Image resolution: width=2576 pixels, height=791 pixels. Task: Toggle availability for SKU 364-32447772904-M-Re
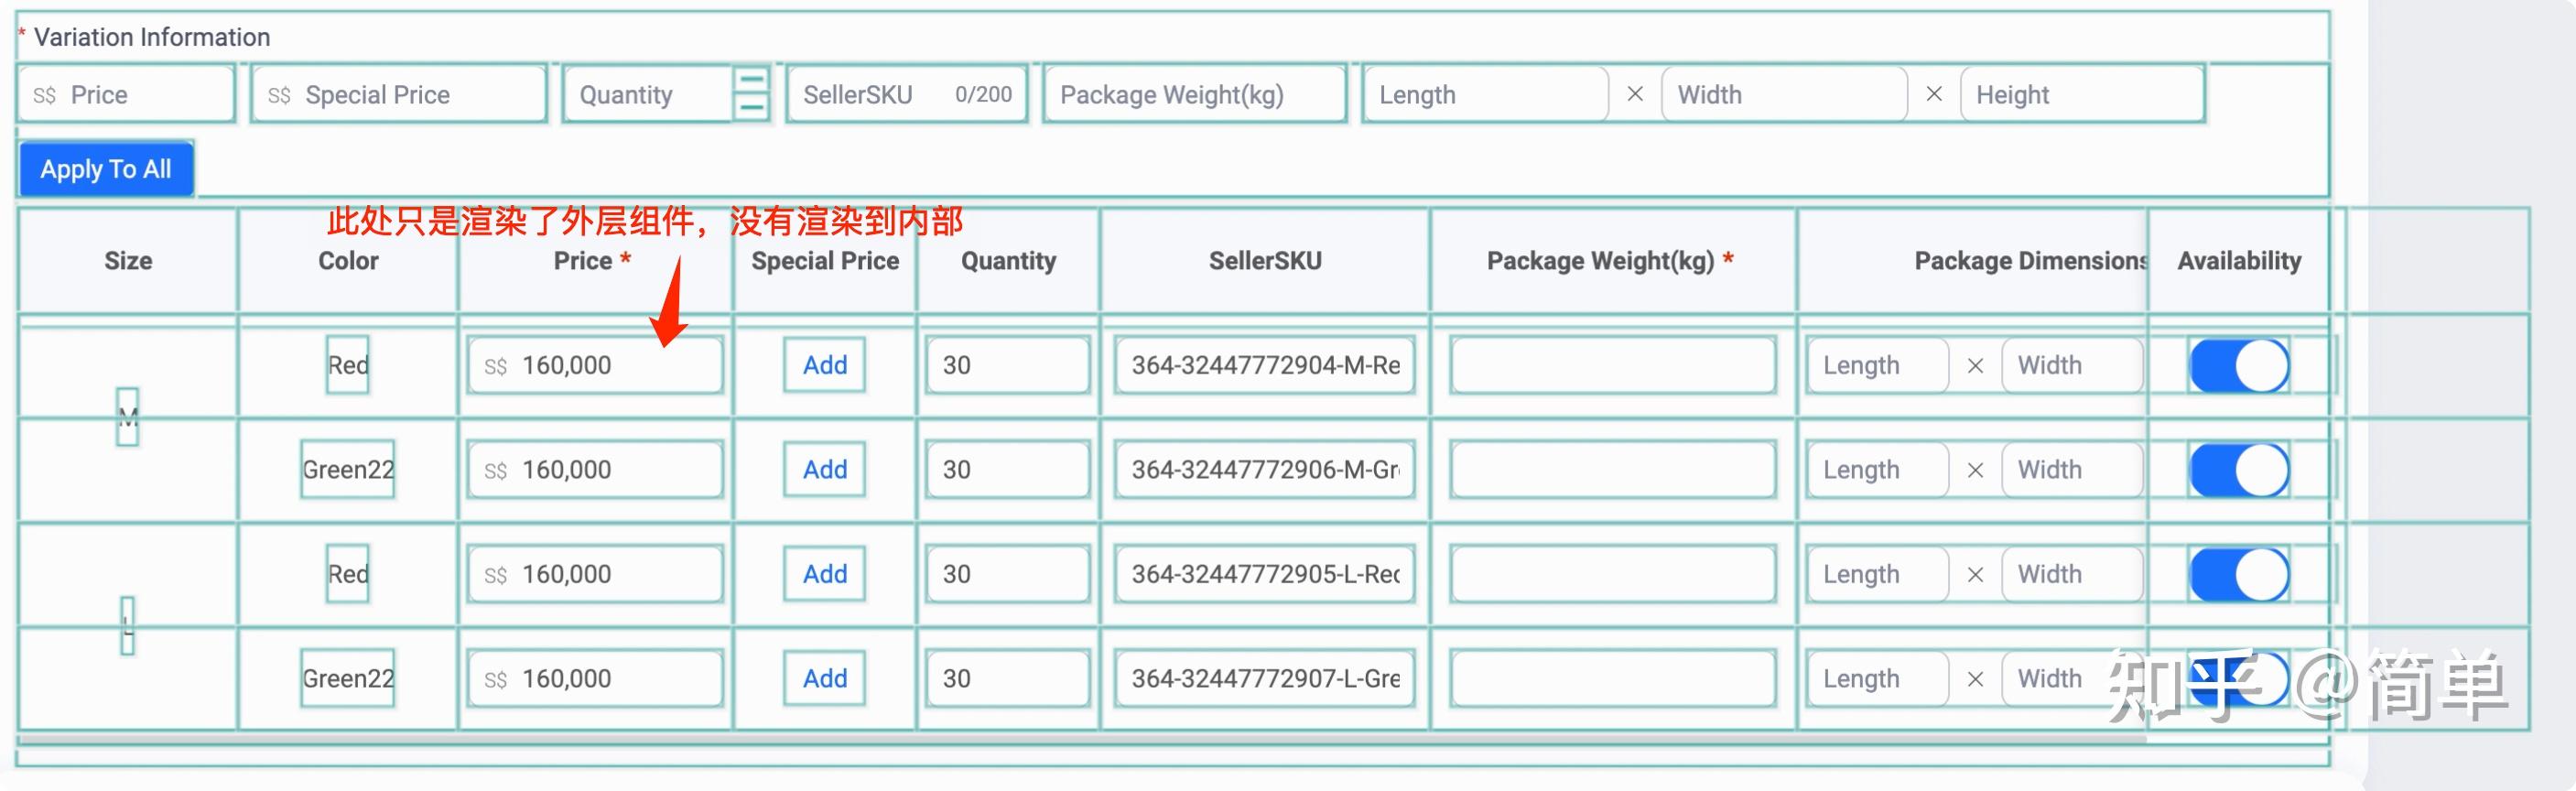2239,366
